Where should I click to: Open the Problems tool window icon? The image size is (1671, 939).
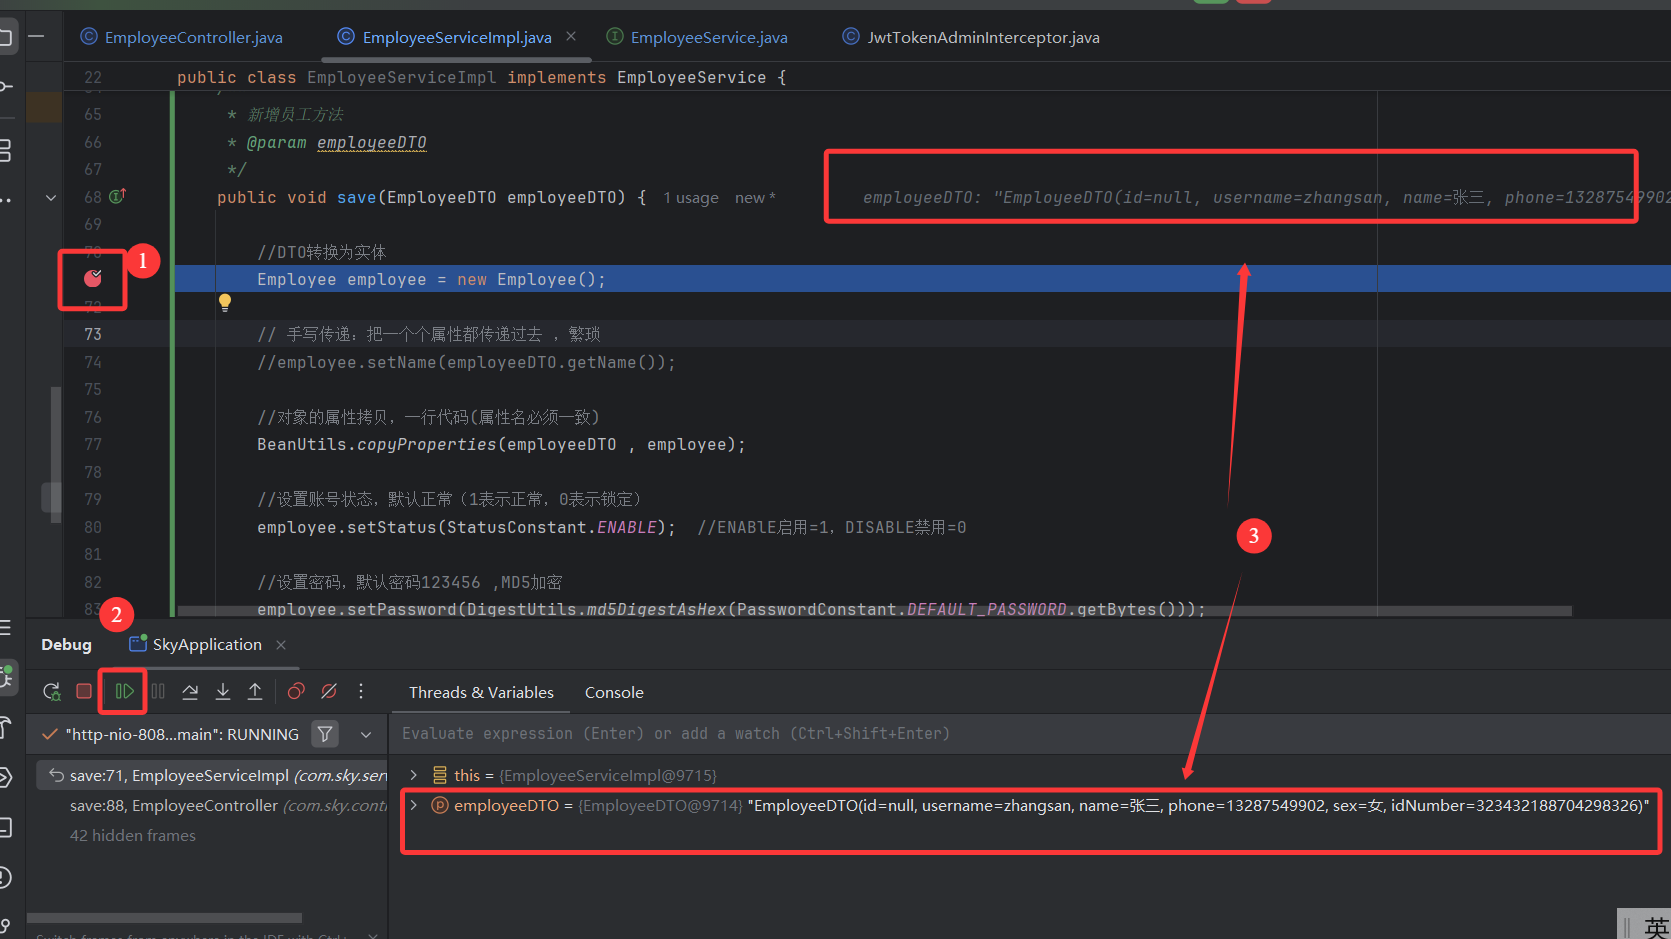tap(5, 877)
